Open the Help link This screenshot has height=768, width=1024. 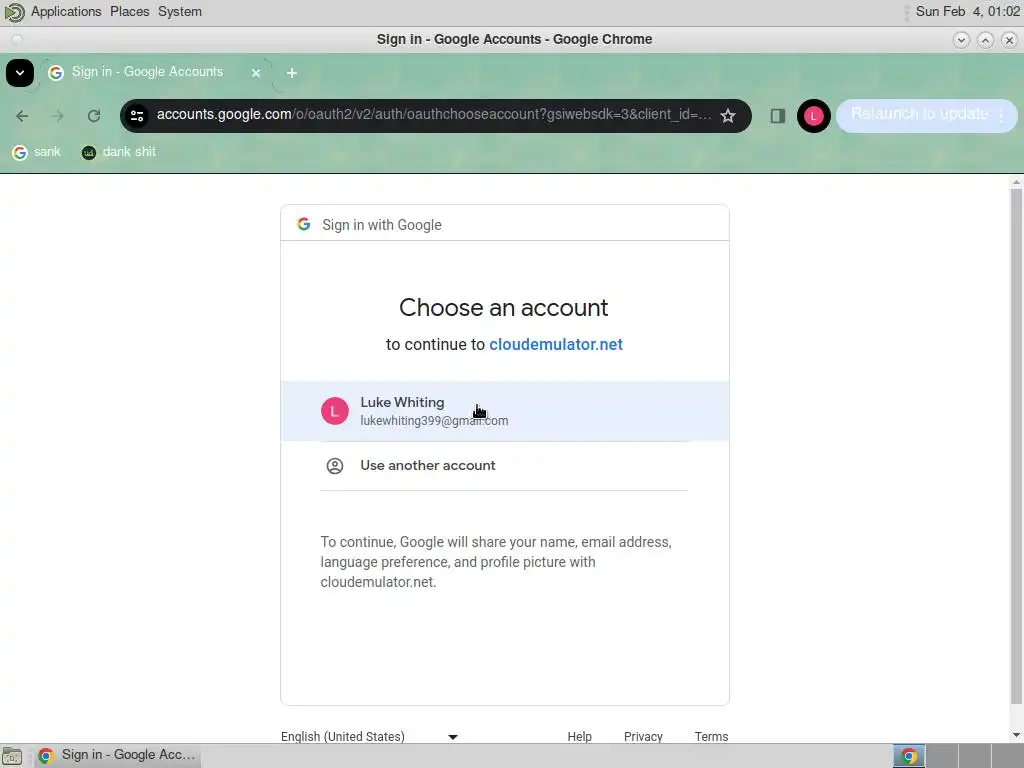point(579,737)
